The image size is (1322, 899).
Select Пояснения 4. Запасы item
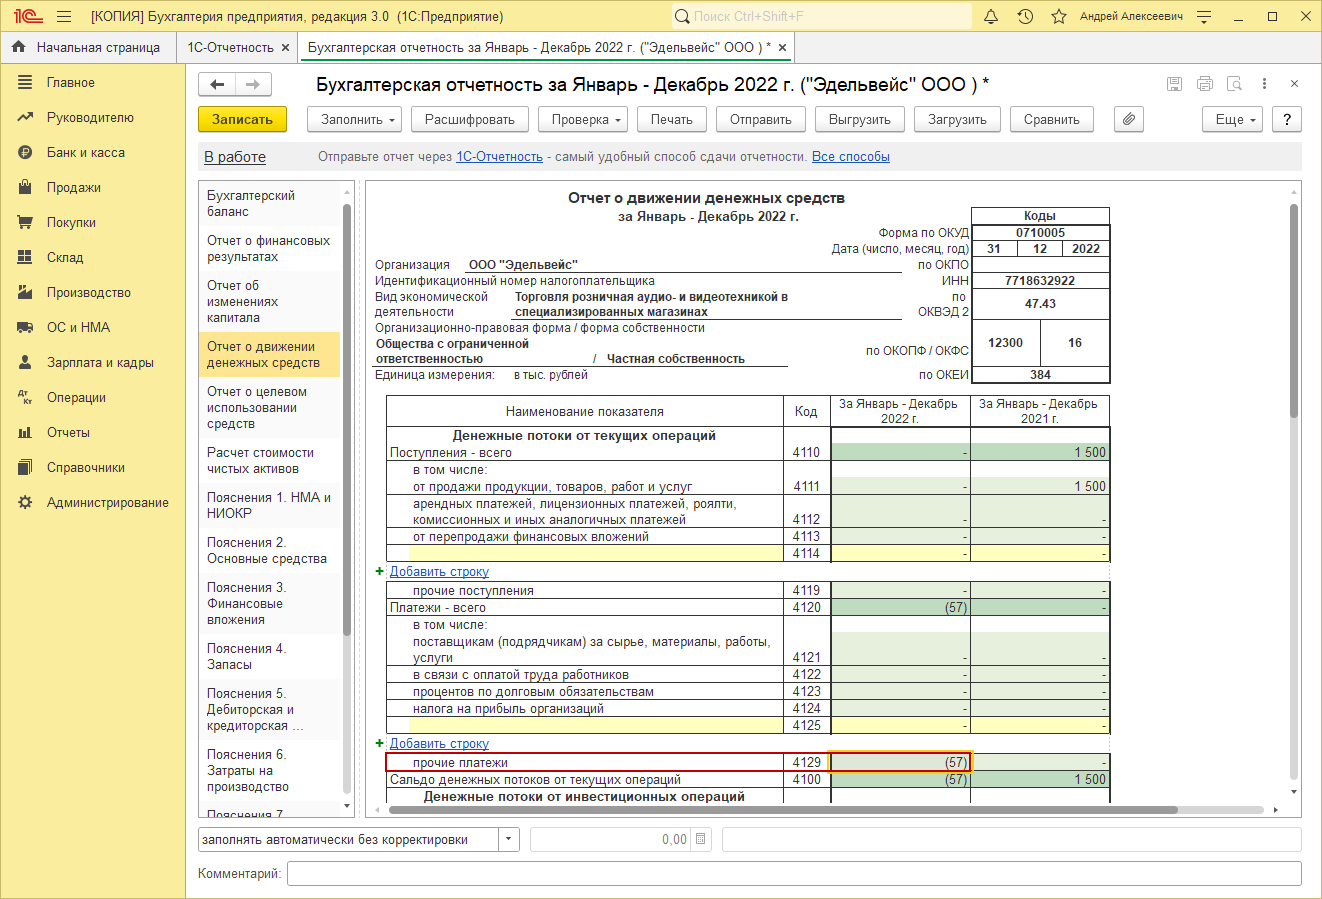click(x=270, y=657)
